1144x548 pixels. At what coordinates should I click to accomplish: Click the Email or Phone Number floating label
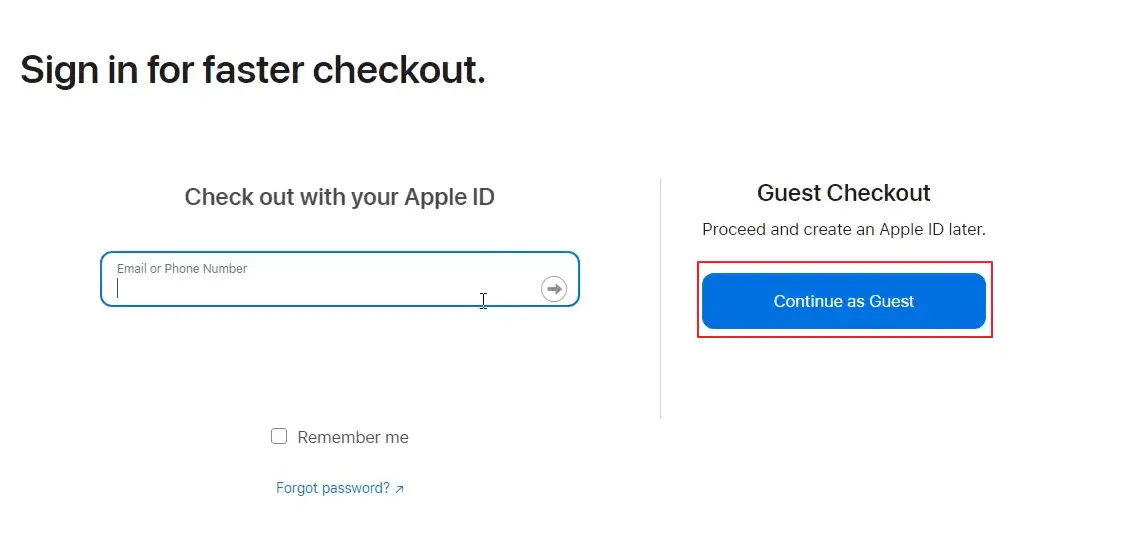click(x=182, y=269)
